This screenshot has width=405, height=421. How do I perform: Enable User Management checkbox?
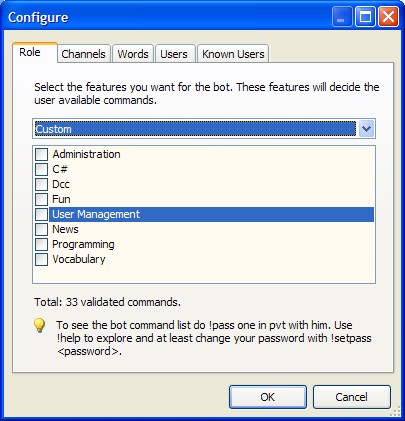[41, 214]
